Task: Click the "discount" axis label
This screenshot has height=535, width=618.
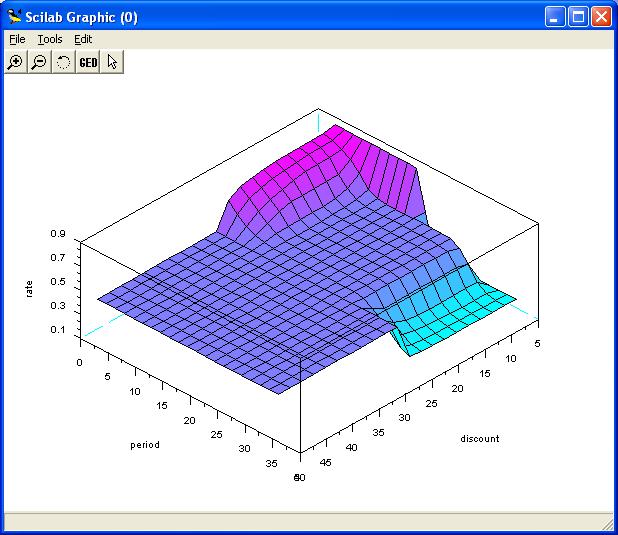Action: tap(479, 438)
